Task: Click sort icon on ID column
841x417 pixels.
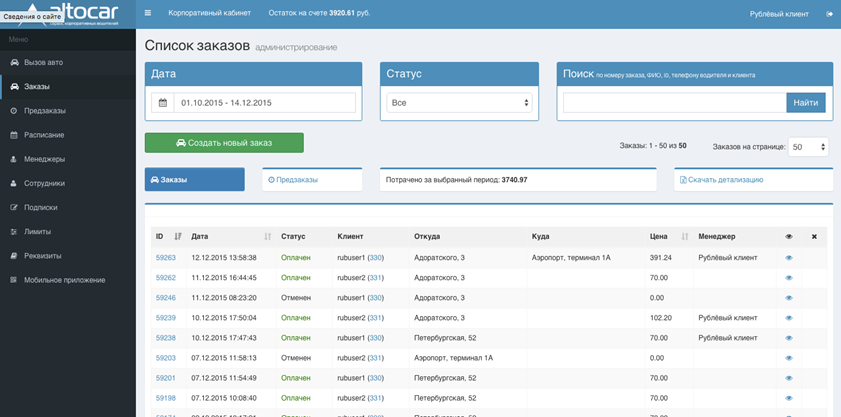Action: pyautogui.click(x=178, y=236)
